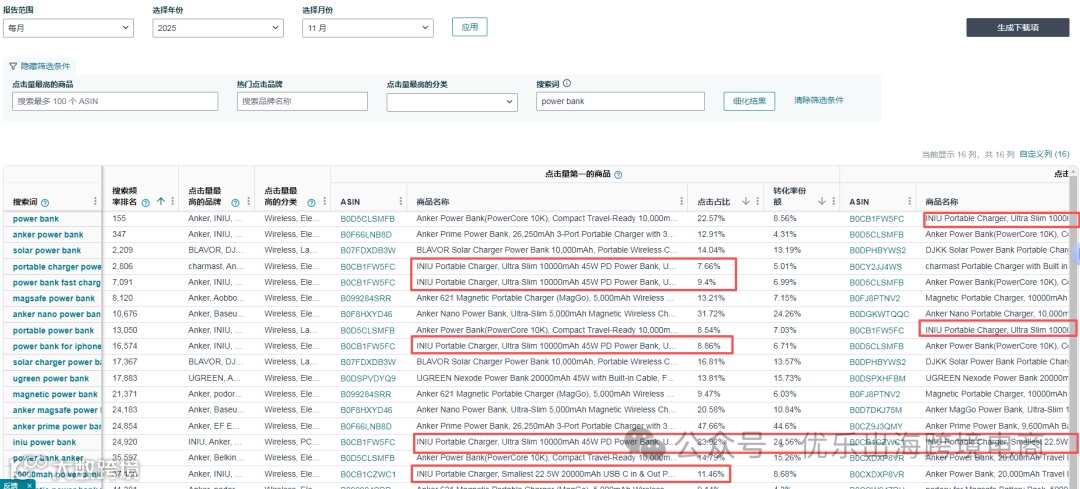Screen dimensions: 1080x489
Task: Open column menu dots for 搜索词
Action: pyautogui.click(x=95, y=202)
